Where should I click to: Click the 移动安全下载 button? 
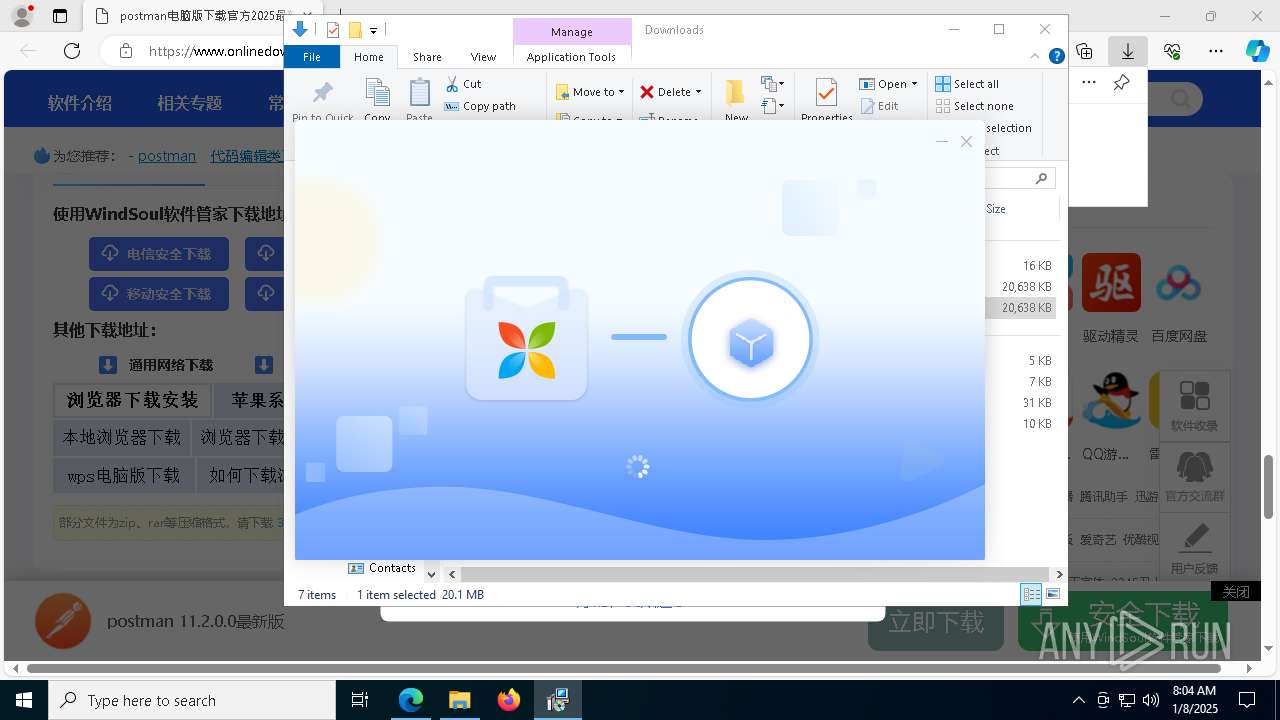159,294
